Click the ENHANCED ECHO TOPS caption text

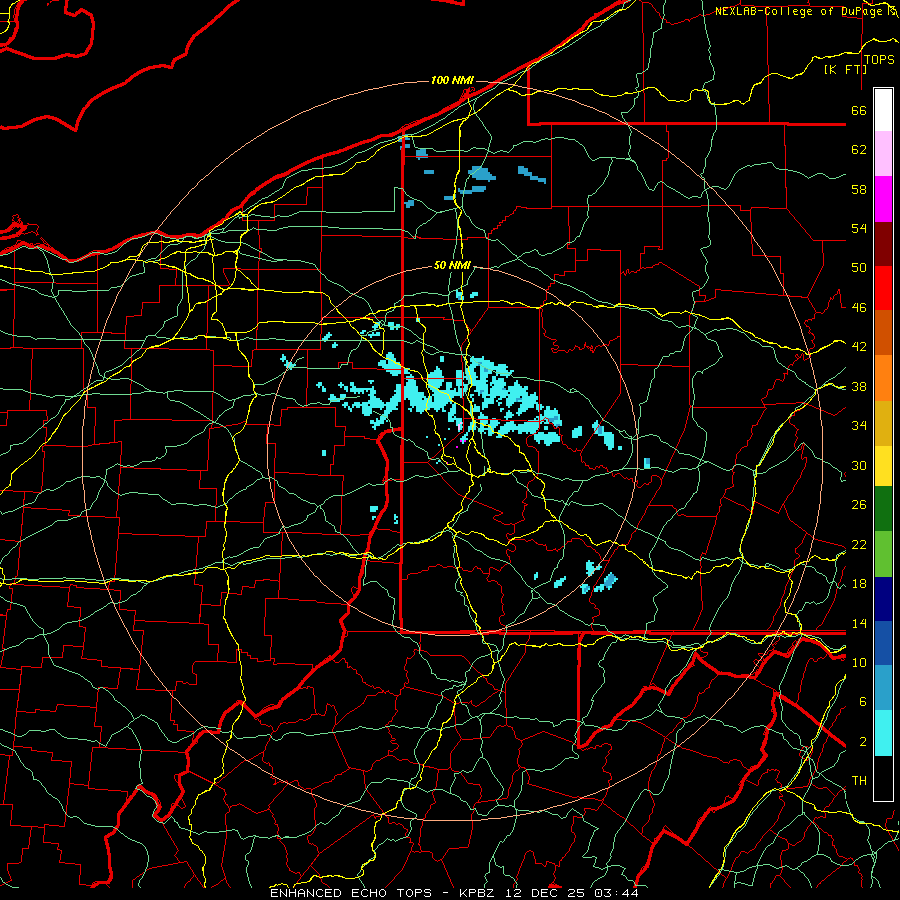[351, 893]
